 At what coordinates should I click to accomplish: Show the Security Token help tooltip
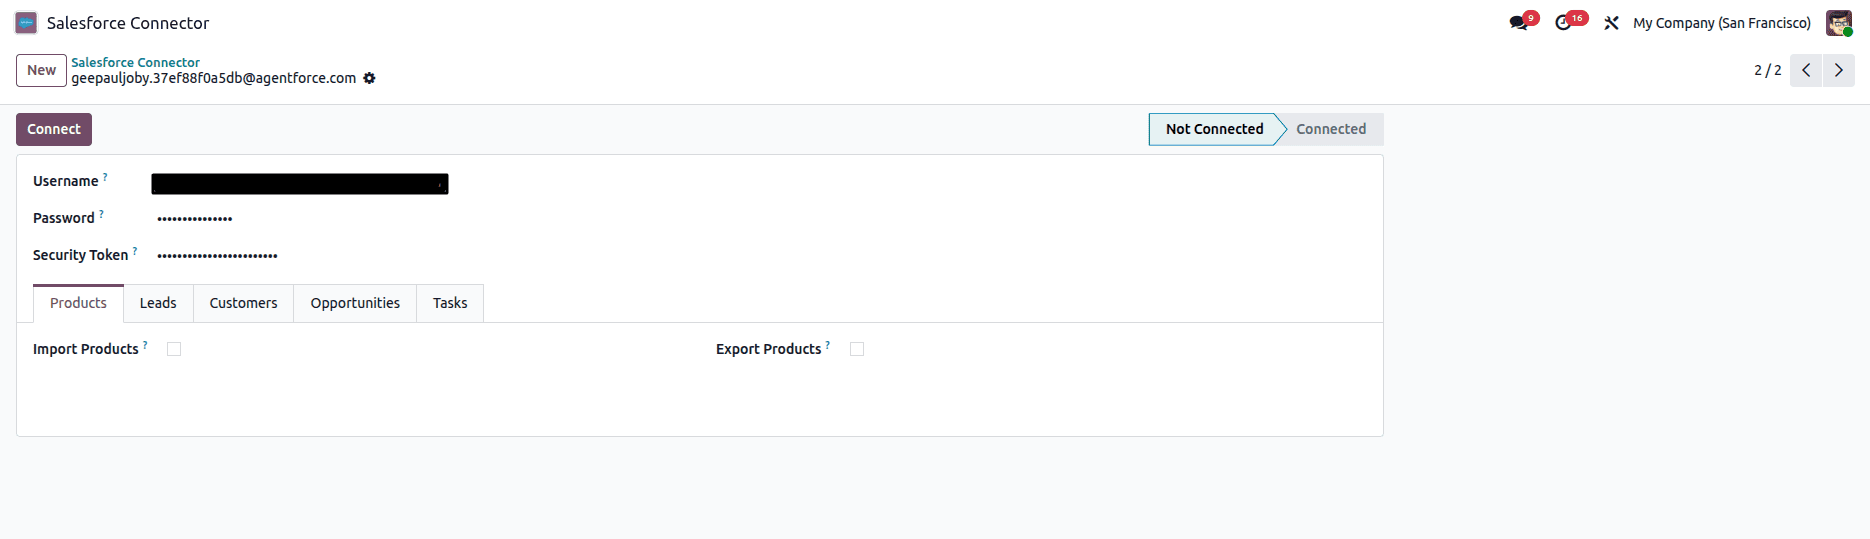pyautogui.click(x=135, y=251)
